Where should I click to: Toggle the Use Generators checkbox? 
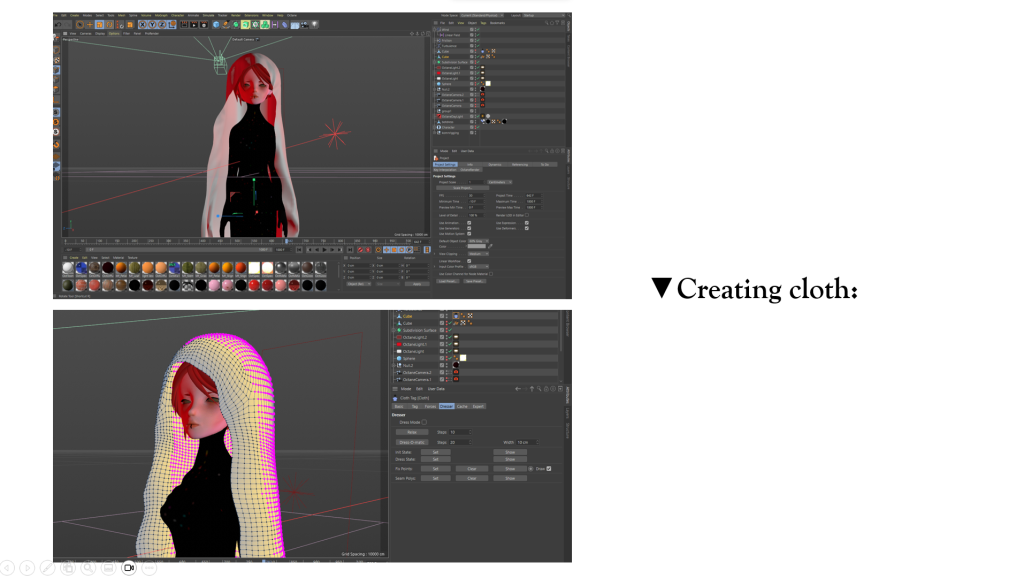[x=469, y=228]
